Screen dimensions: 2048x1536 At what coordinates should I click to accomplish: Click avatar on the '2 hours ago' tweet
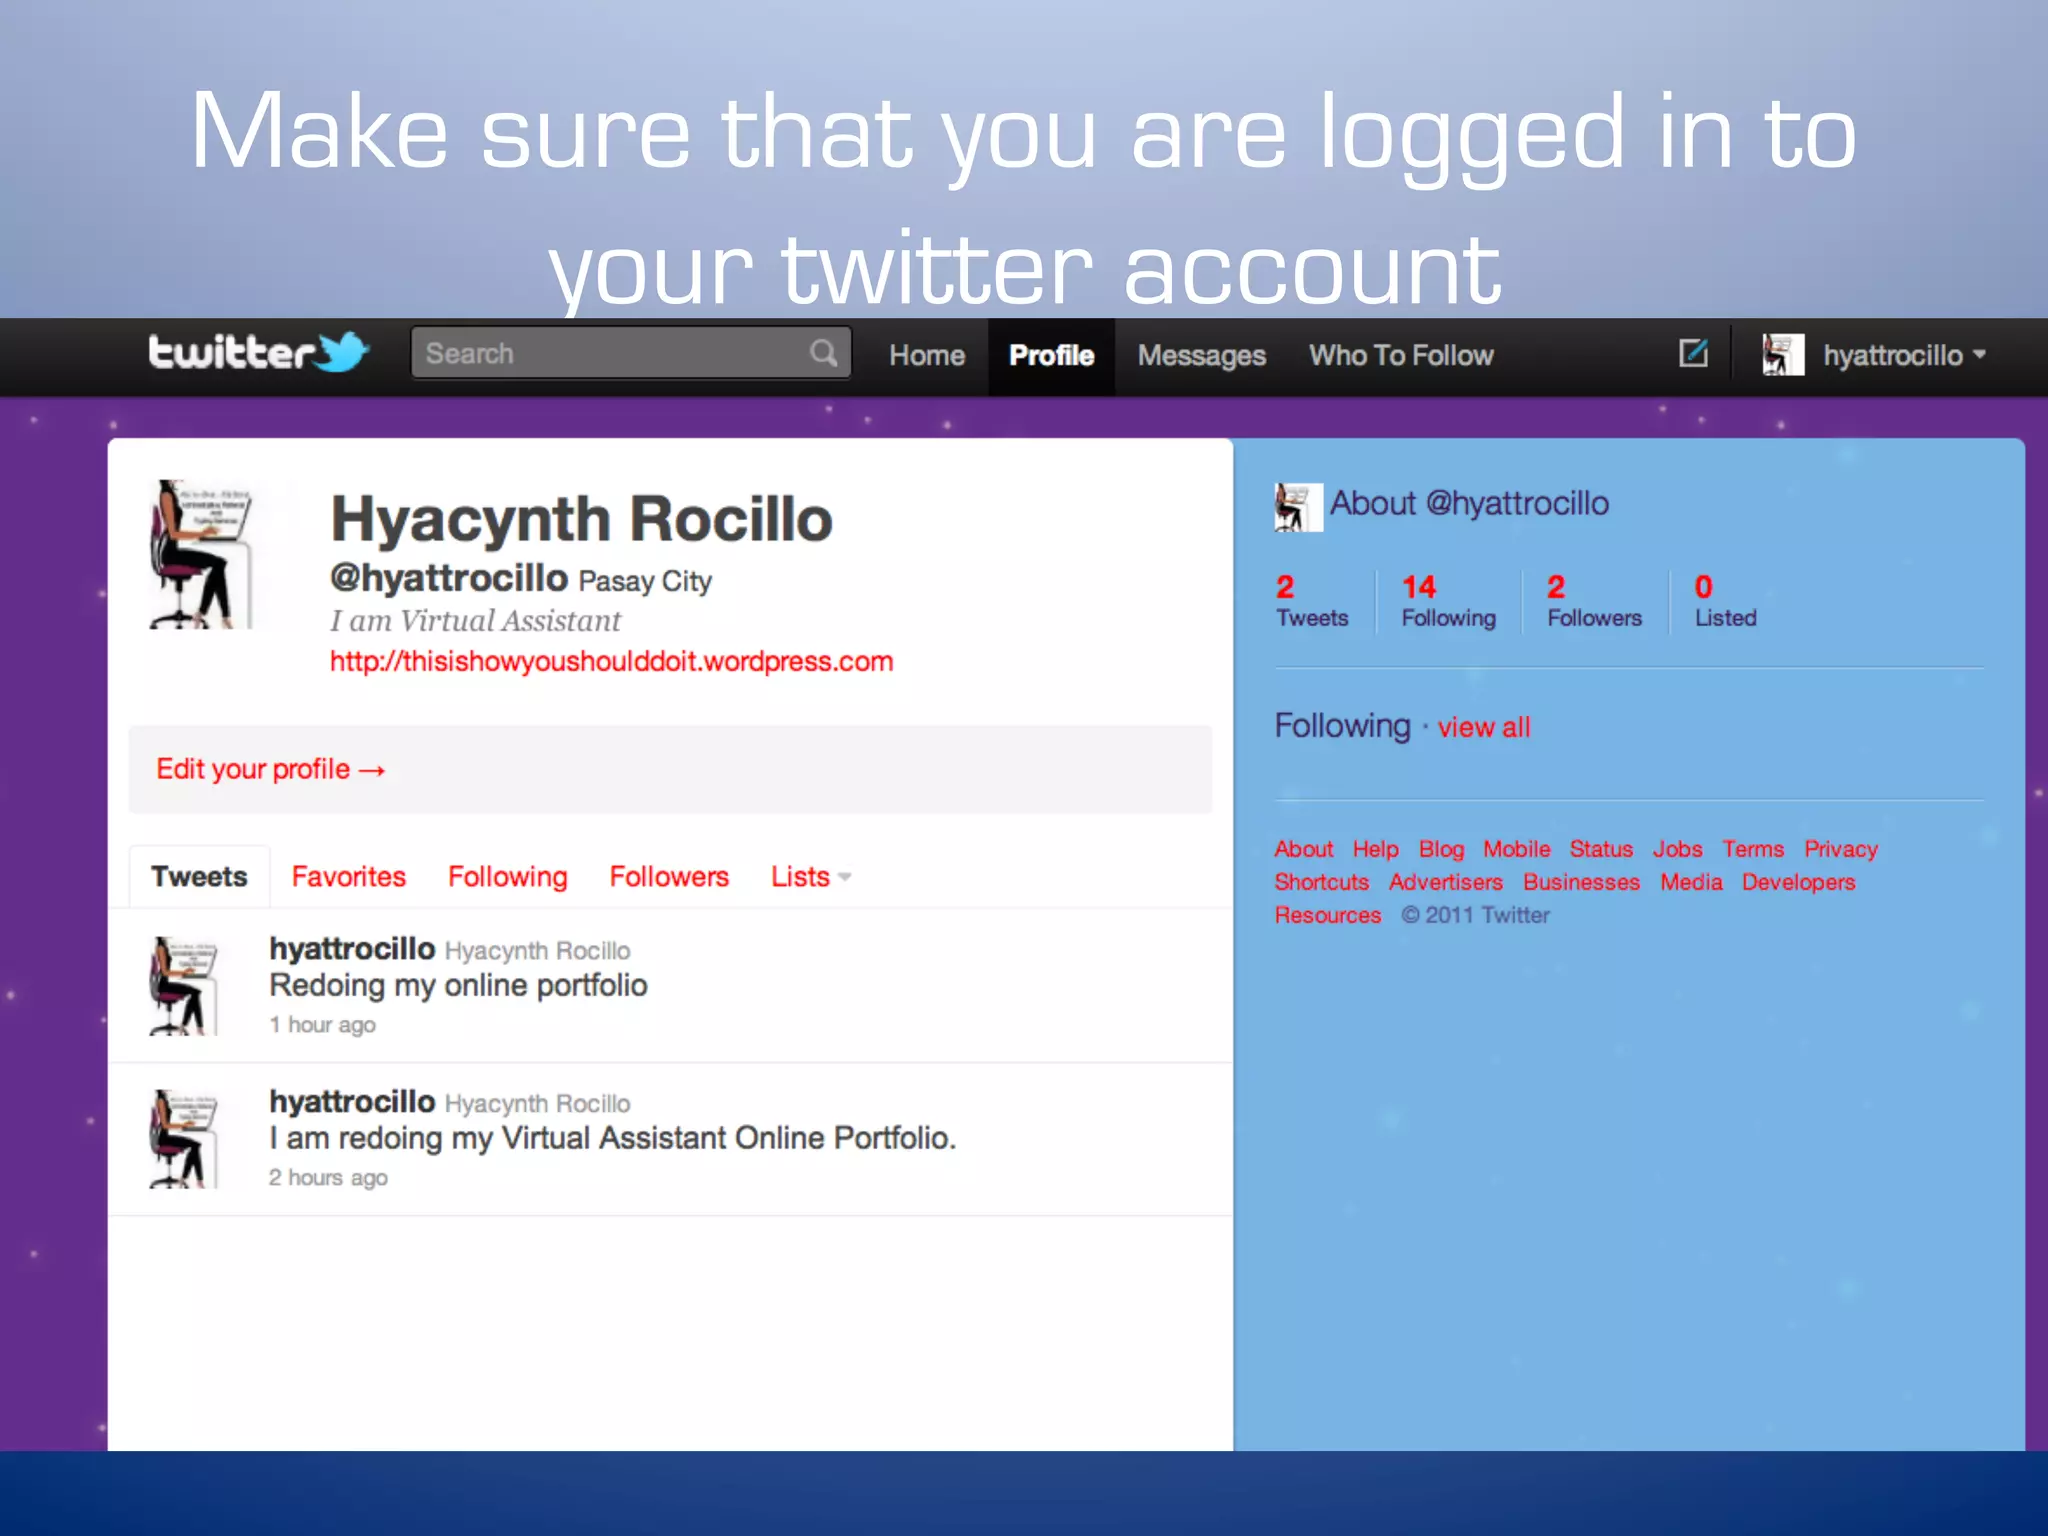(184, 1139)
